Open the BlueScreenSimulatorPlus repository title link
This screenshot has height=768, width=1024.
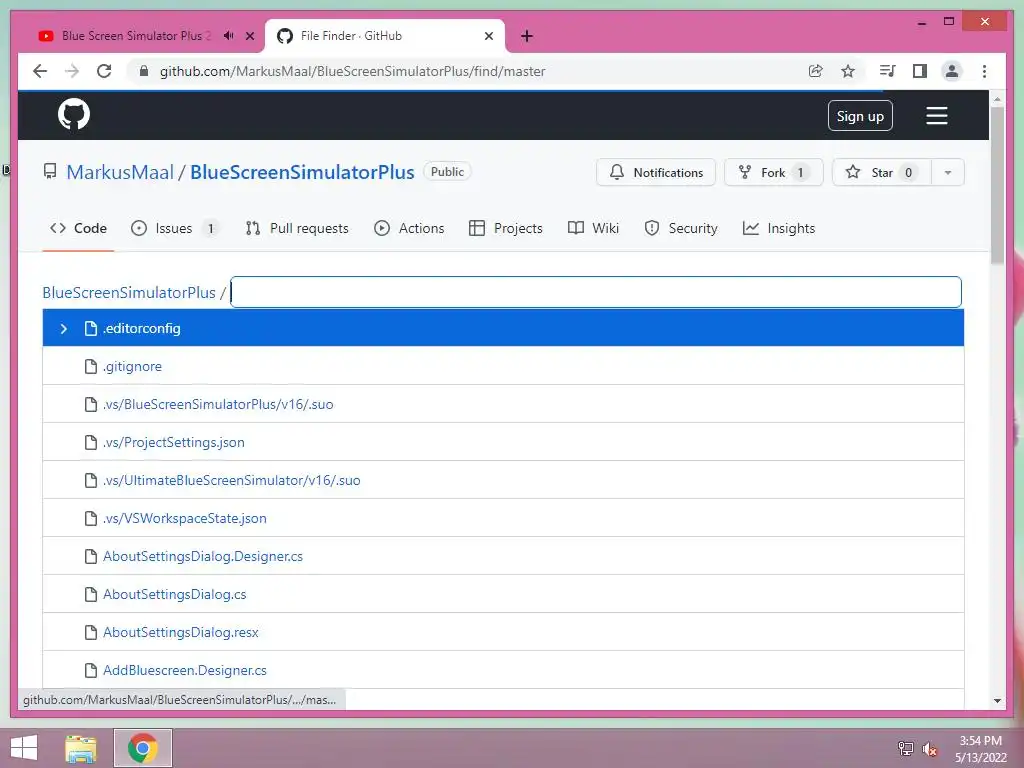pos(302,172)
